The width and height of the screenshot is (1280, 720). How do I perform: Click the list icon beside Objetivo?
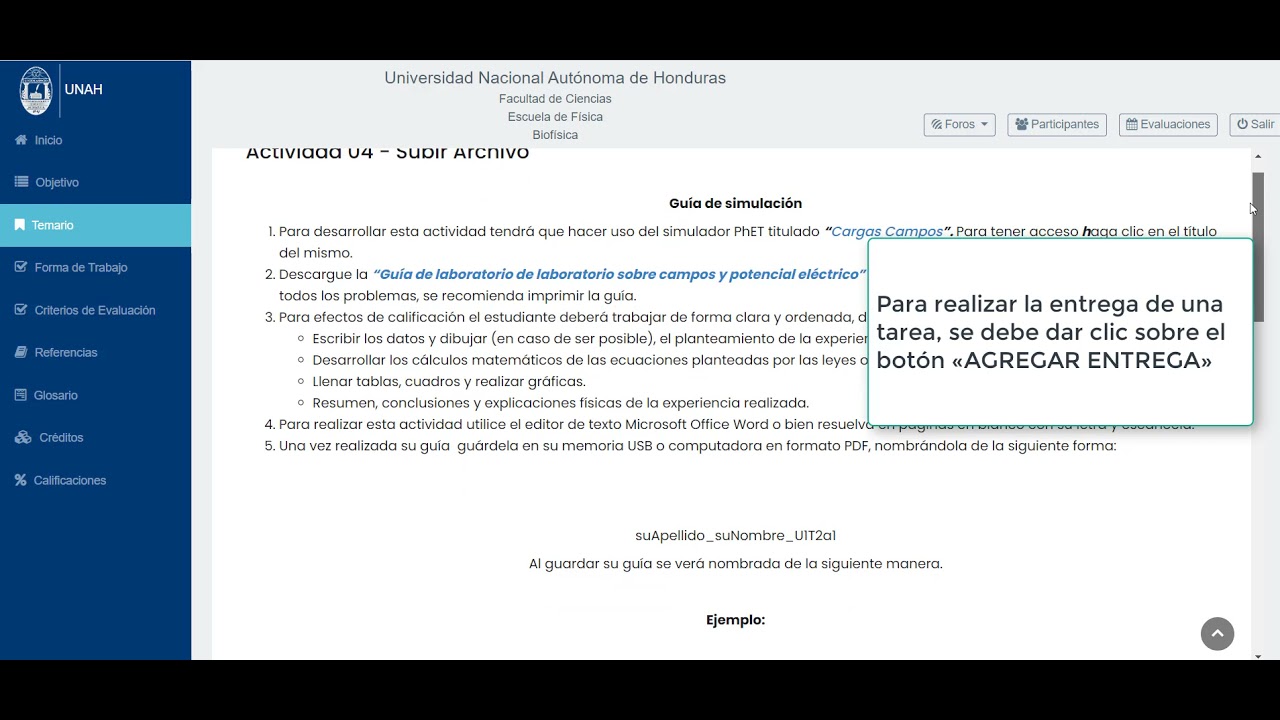point(21,182)
